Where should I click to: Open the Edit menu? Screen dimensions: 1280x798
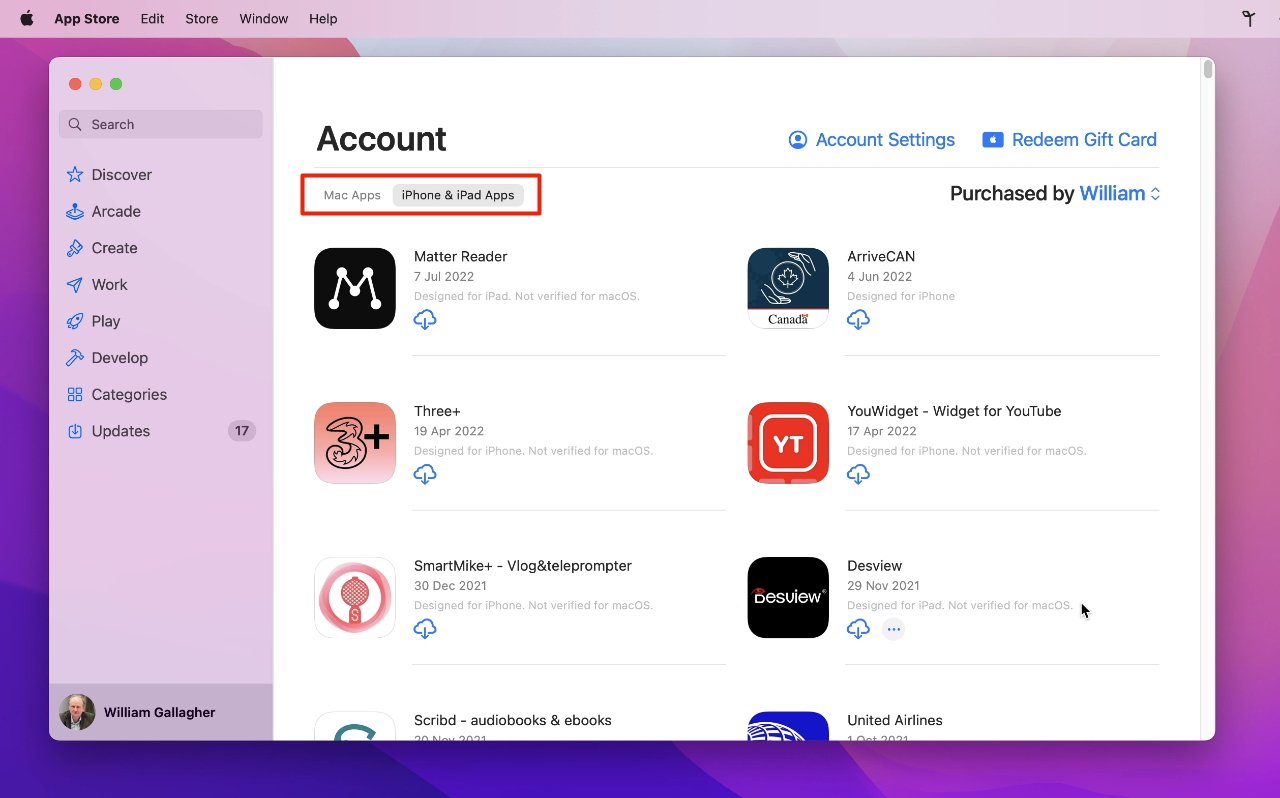pos(152,18)
